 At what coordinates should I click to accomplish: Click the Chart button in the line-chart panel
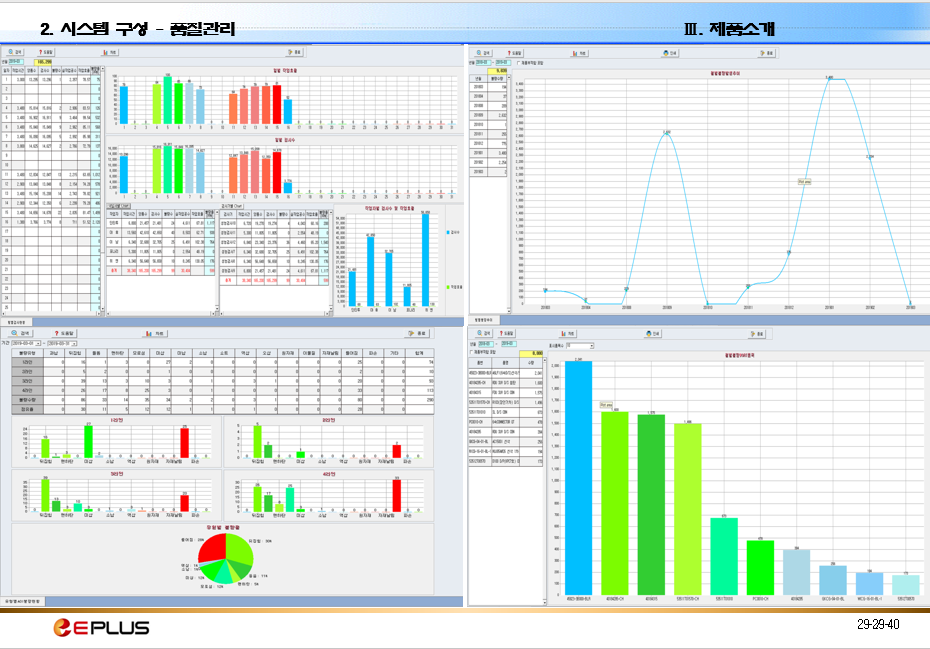(579, 53)
